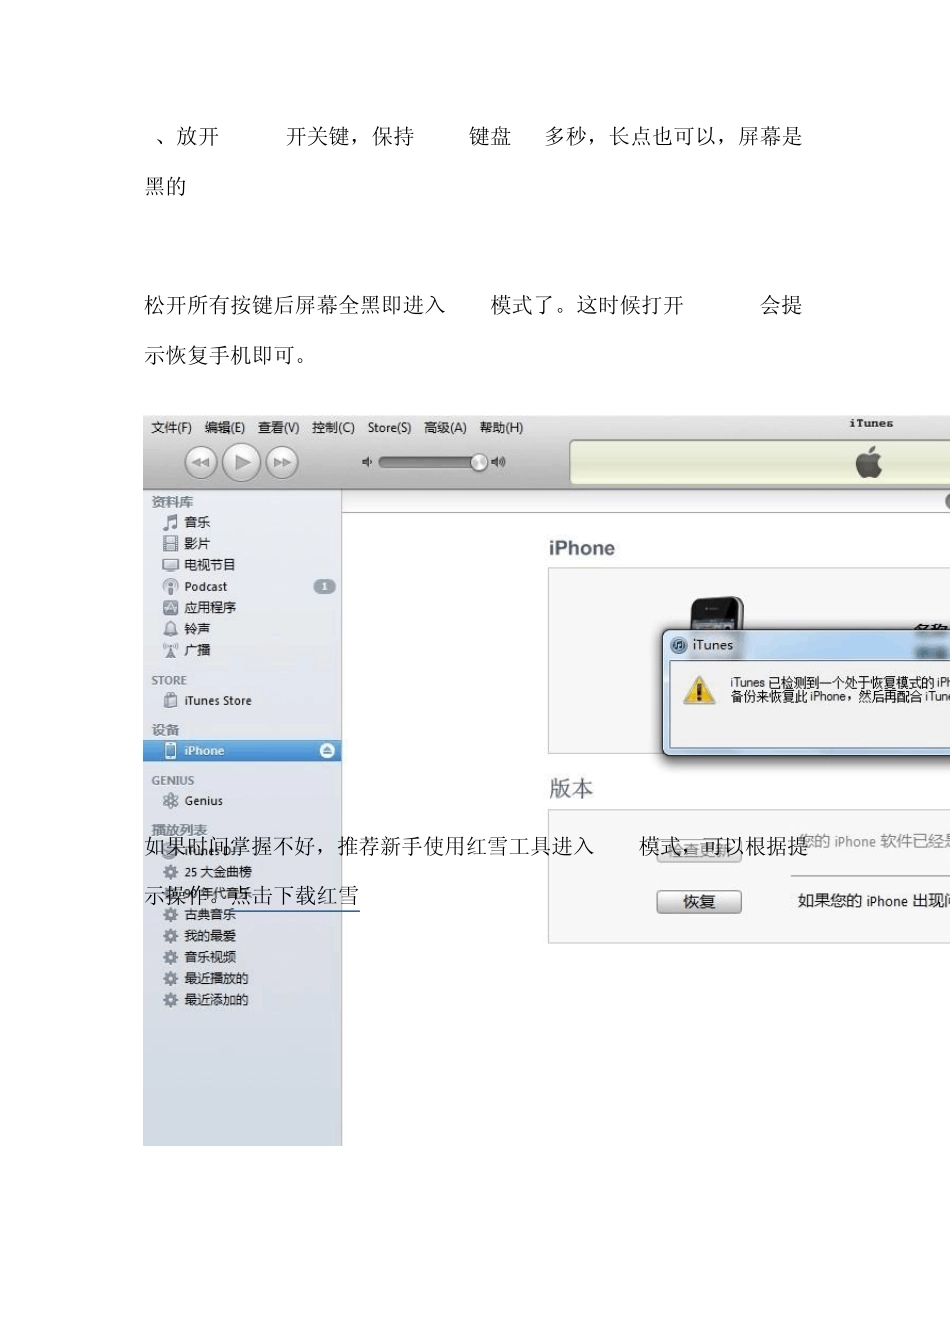The image size is (950, 1344).
Task: Click the 恢复 restore button
Action: [x=699, y=902]
